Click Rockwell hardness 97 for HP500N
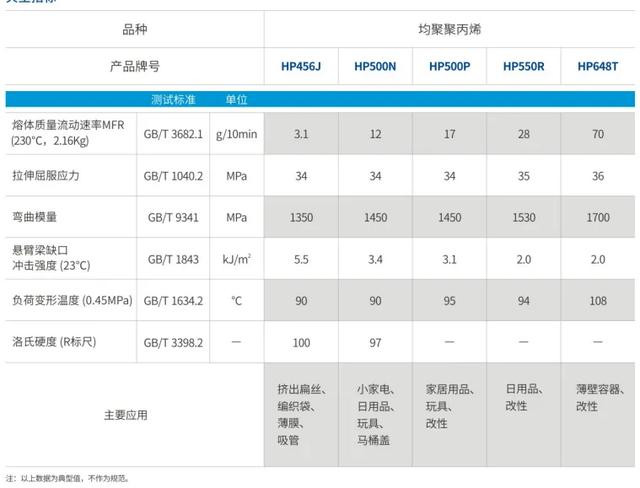The image size is (640, 488). [x=375, y=343]
